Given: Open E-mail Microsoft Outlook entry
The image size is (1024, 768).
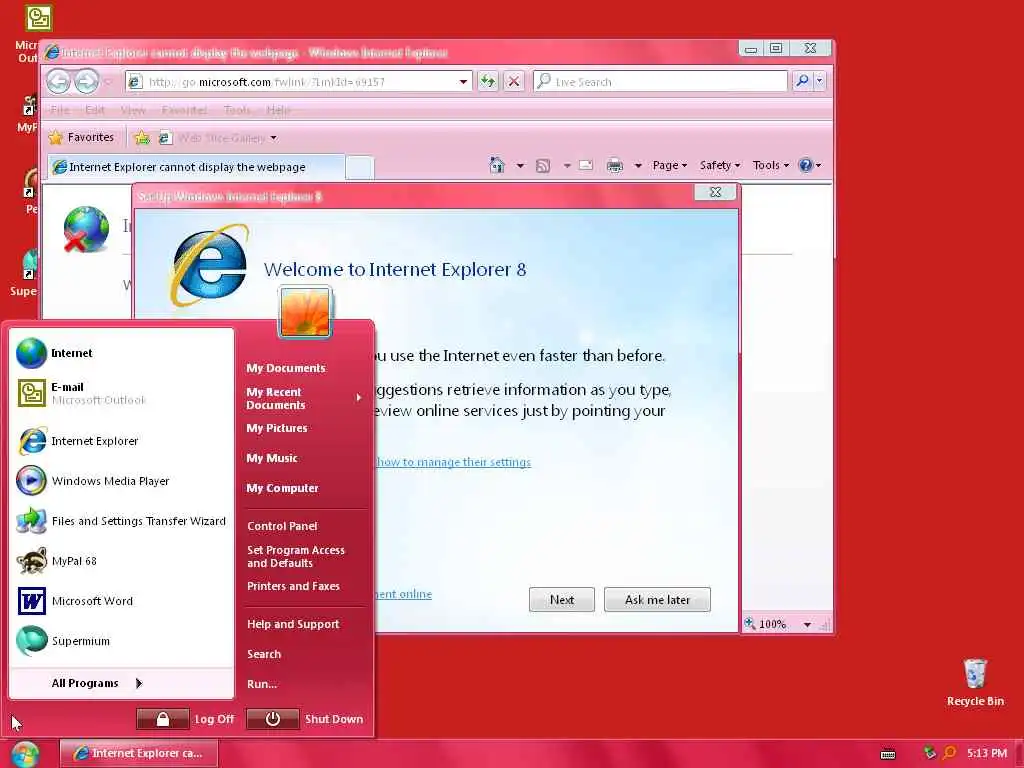Looking at the screenshot, I should pos(122,393).
